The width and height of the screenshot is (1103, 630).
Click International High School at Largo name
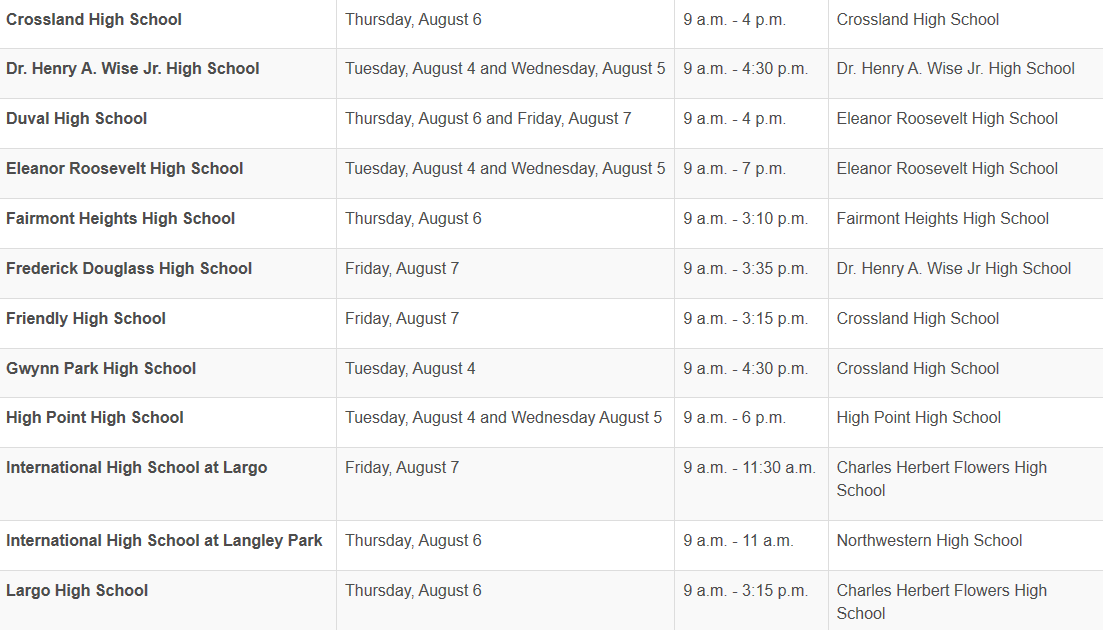click(x=137, y=468)
